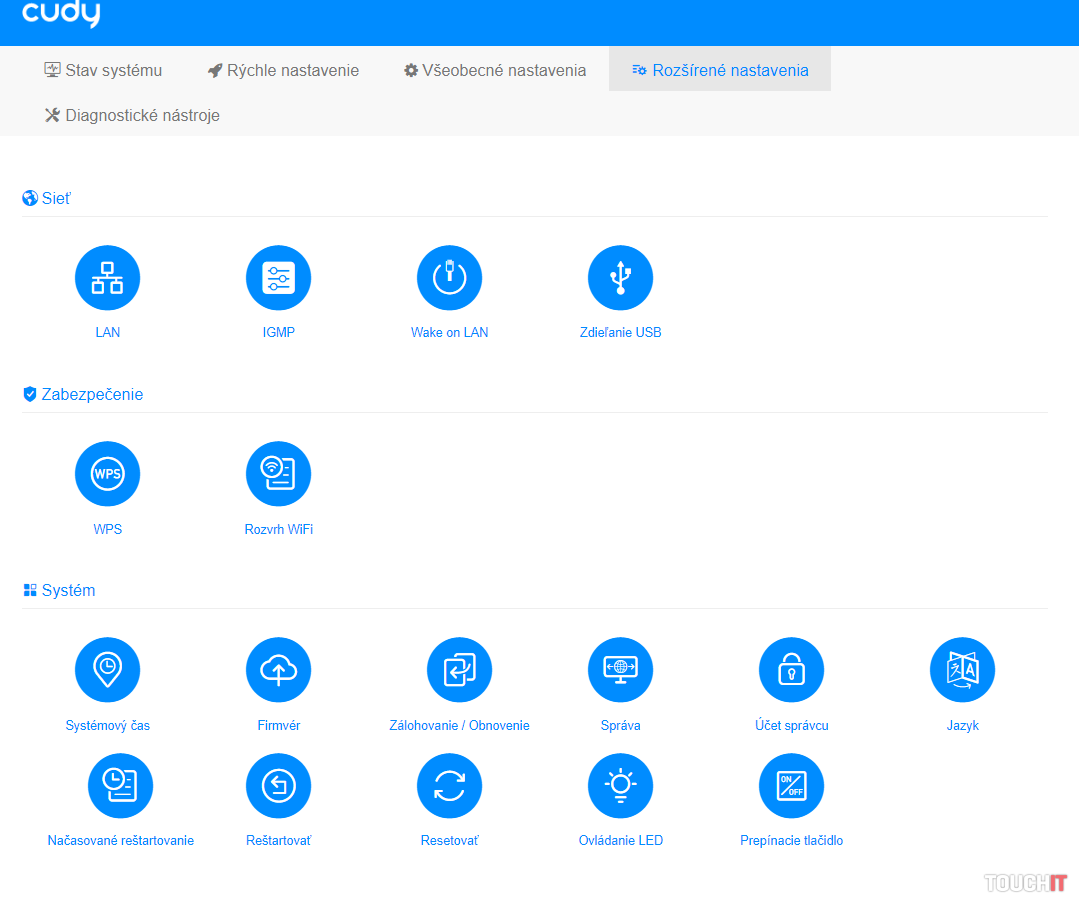
Task: Click the Prepínacie tlačidlo text link
Action: (x=791, y=841)
